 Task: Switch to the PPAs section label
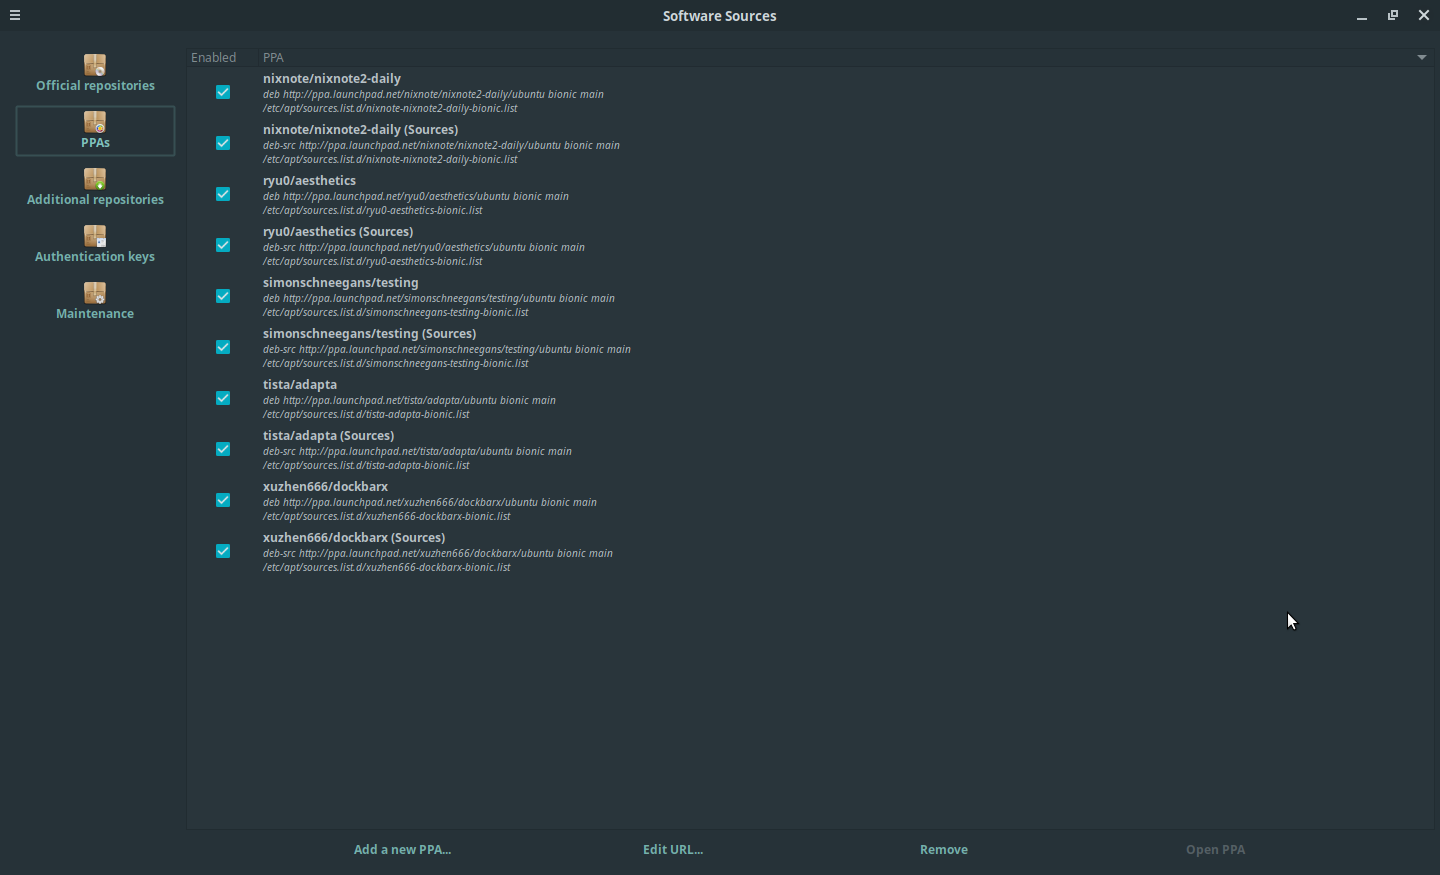click(x=95, y=143)
